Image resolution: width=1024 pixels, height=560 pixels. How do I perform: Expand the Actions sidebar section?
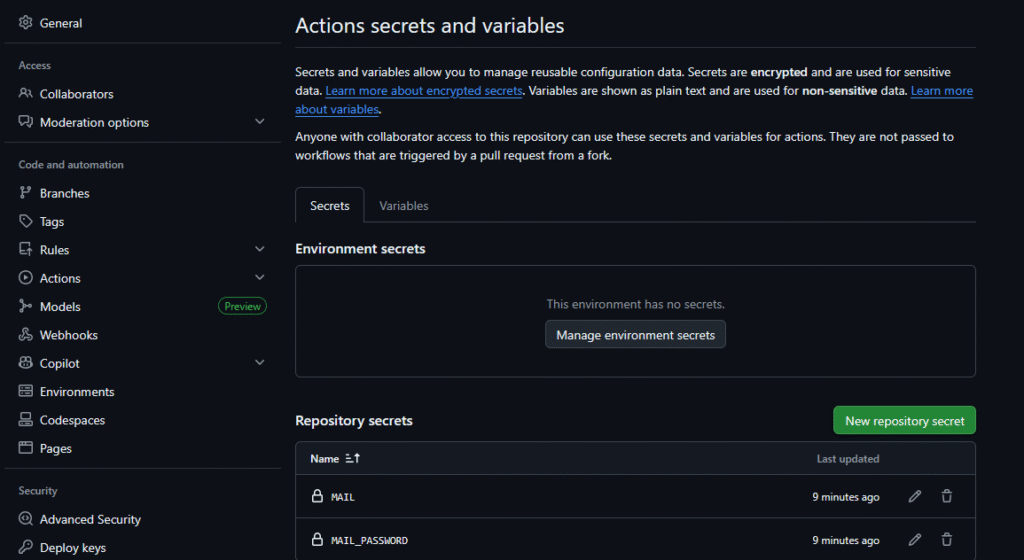coord(259,278)
